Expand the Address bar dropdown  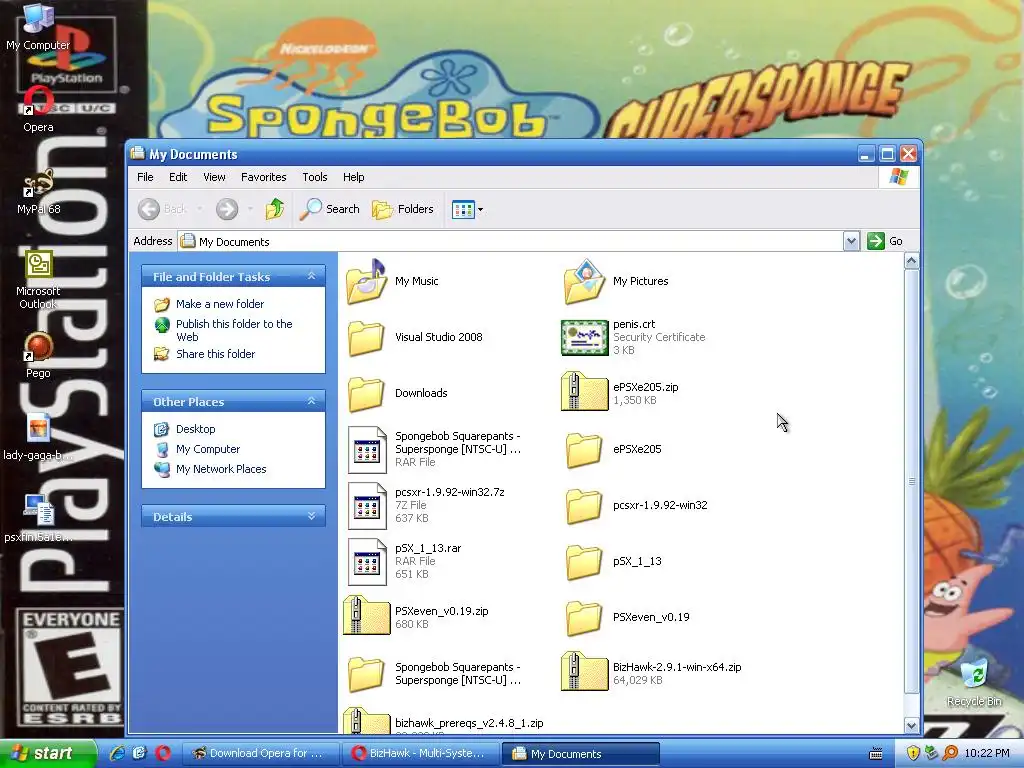click(851, 242)
